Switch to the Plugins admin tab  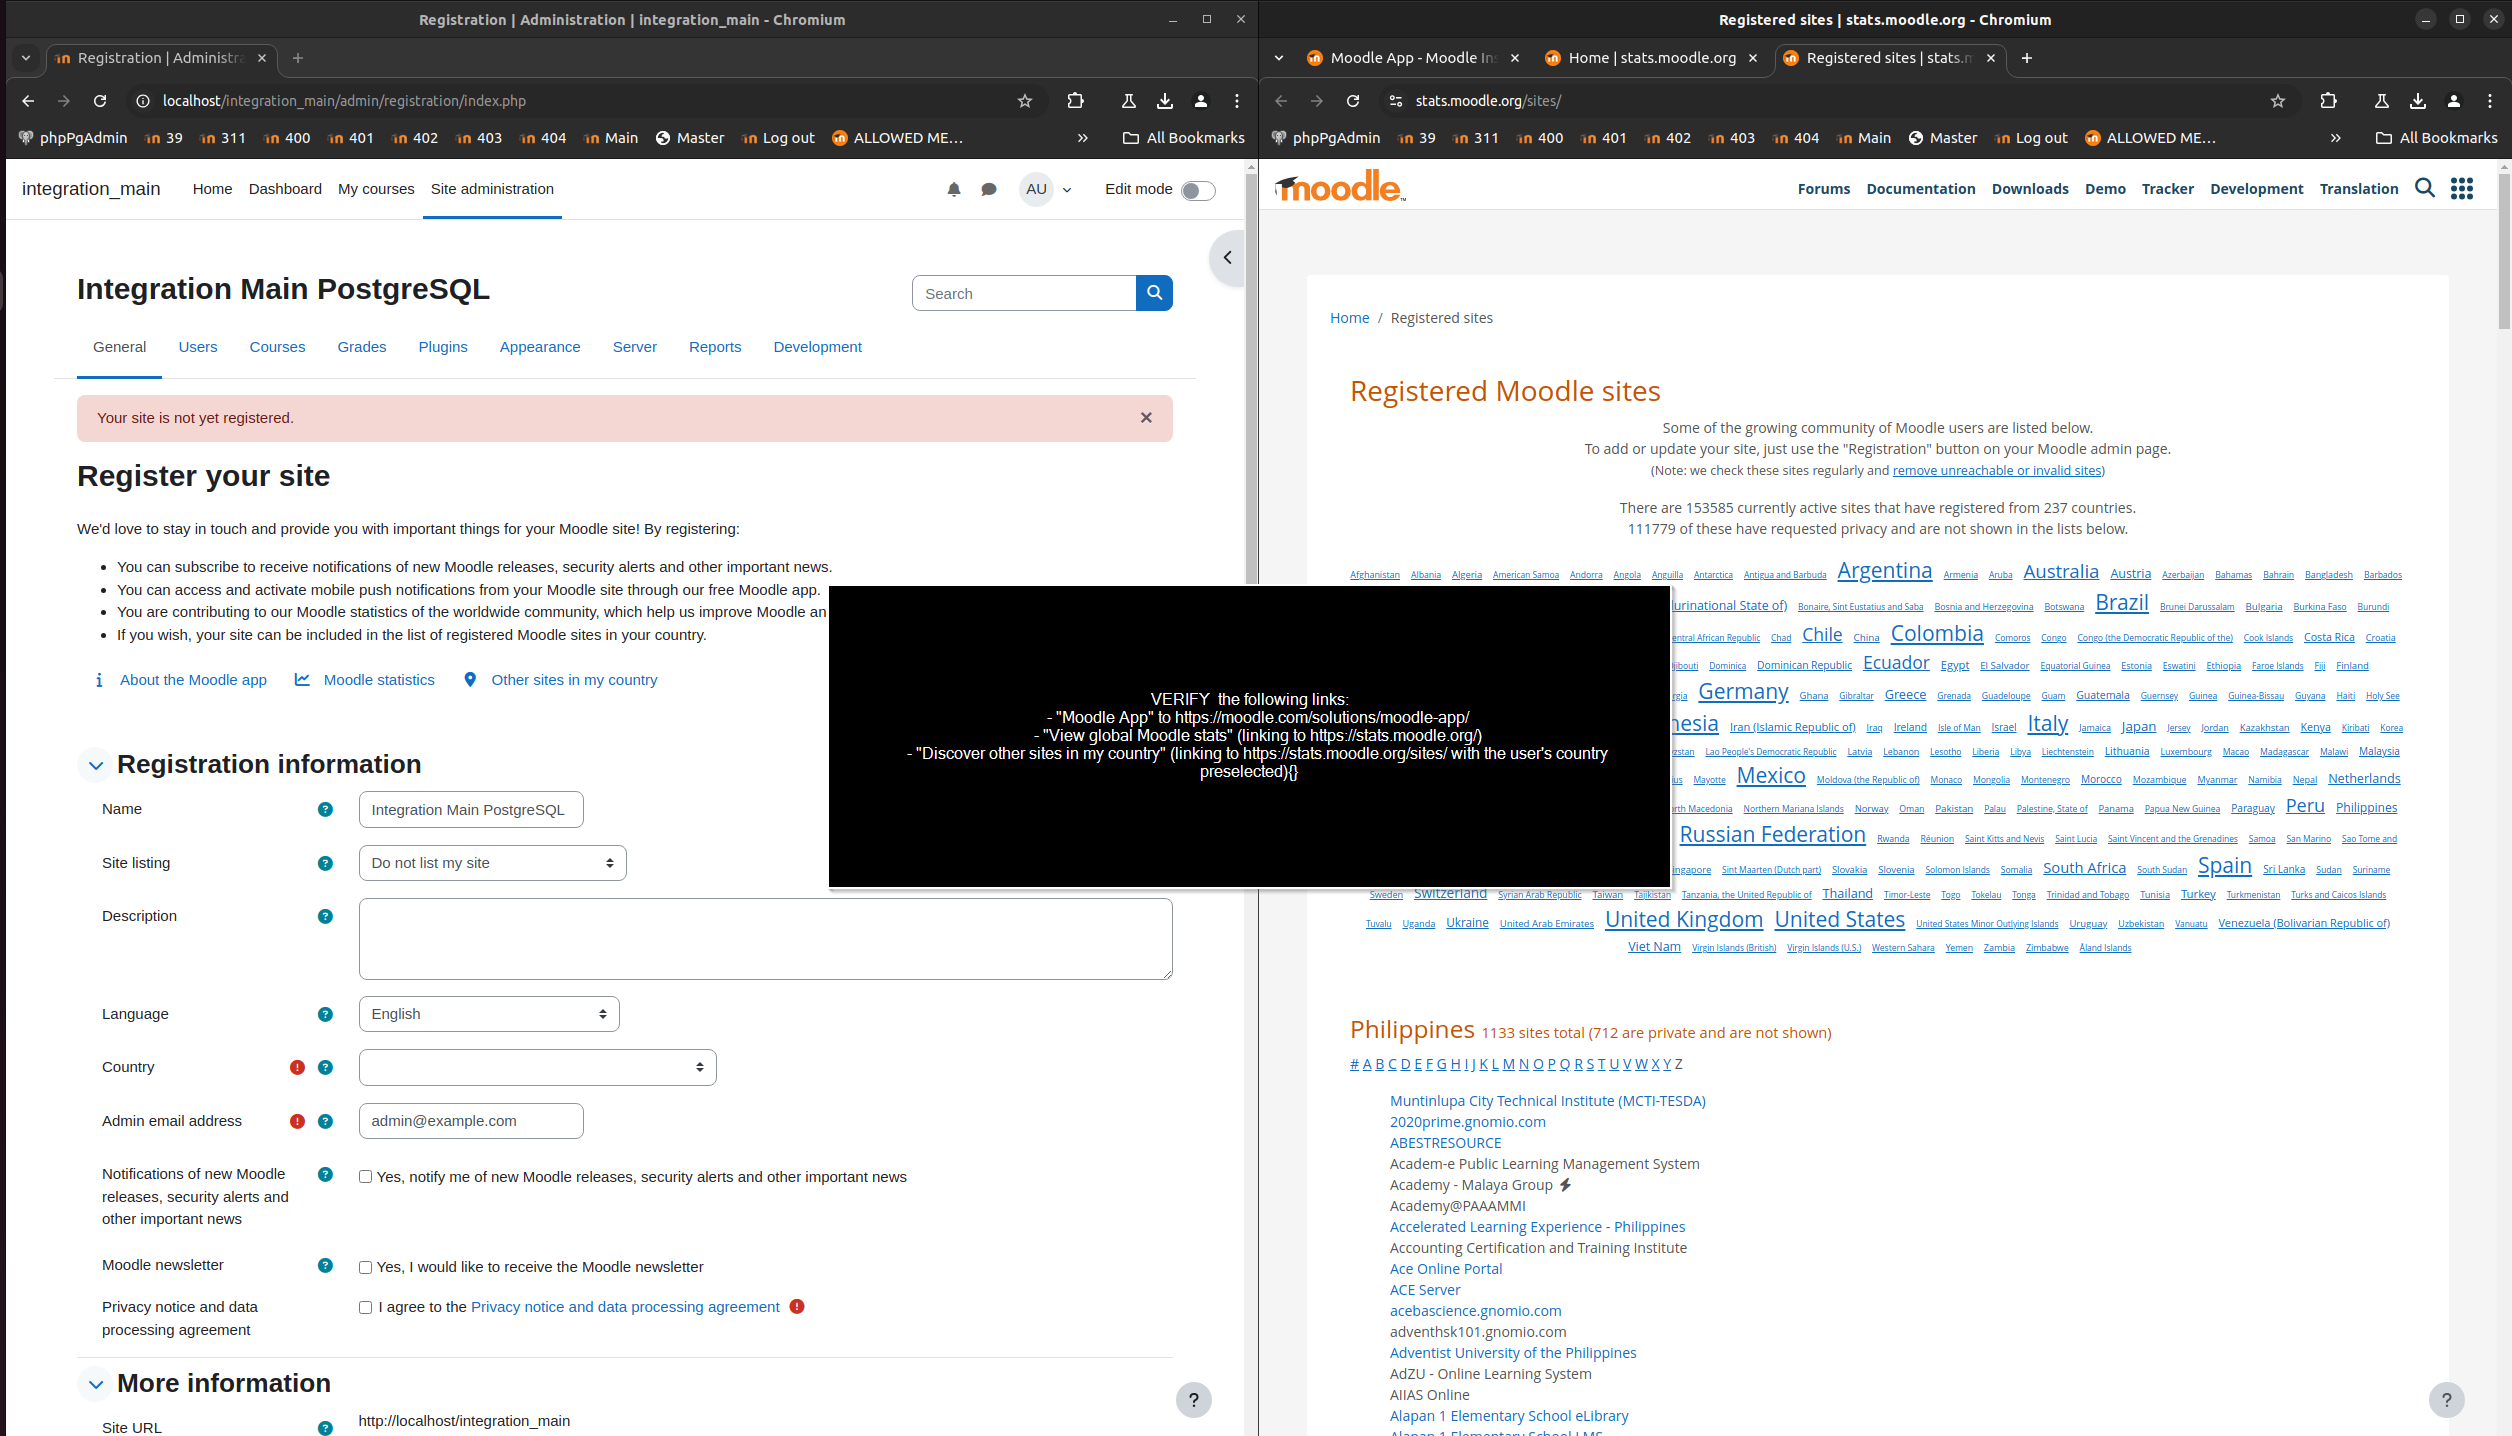pos(443,347)
